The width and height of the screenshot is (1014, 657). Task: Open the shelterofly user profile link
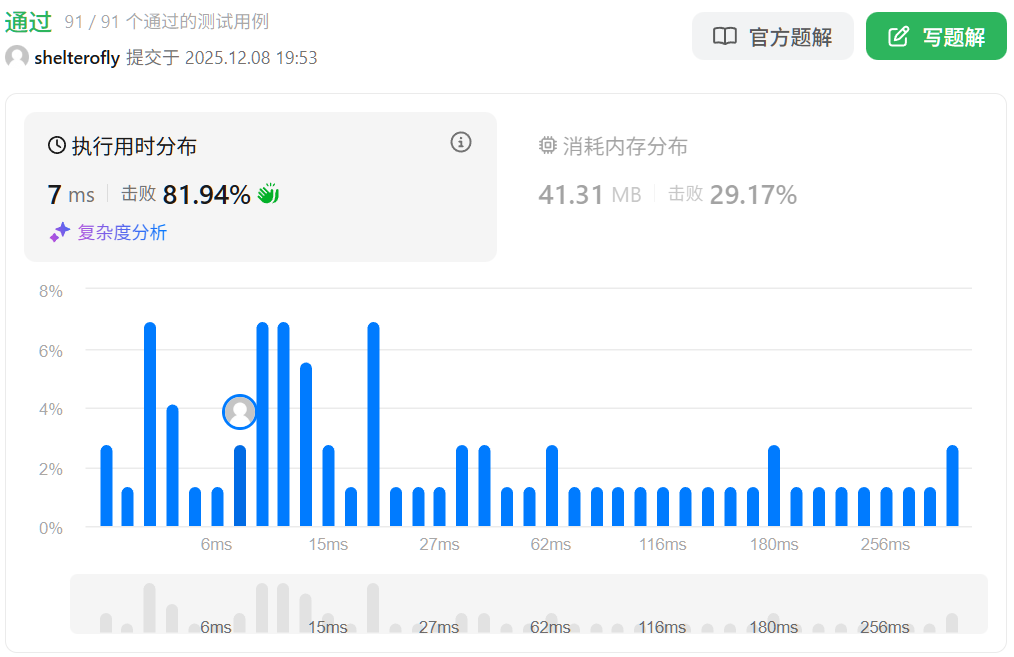click(x=76, y=58)
